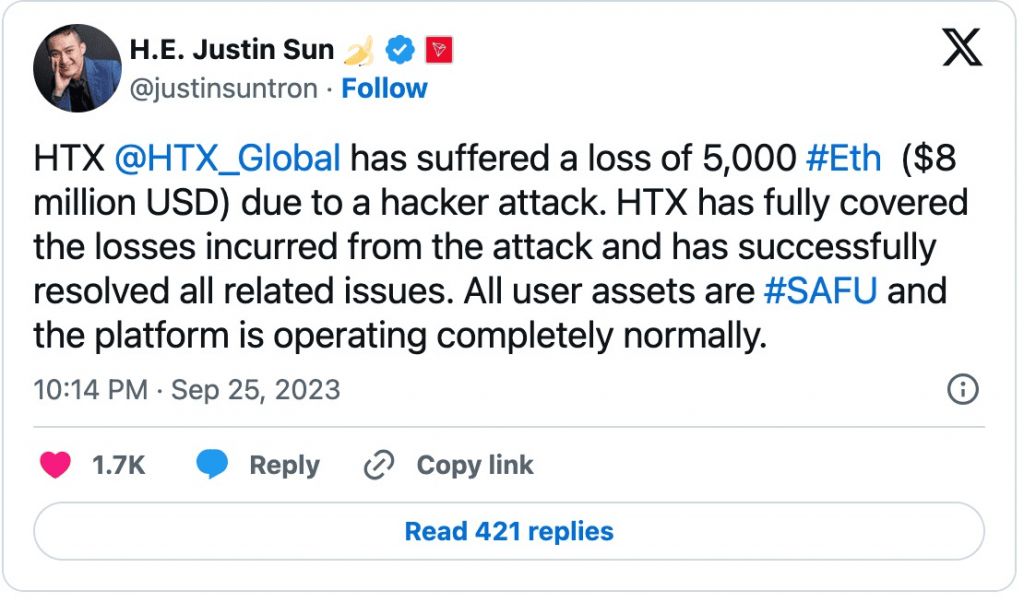Open the #Eth hashtag
Image resolution: width=1024 pixels, height=603 pixels.
(844, 158)
